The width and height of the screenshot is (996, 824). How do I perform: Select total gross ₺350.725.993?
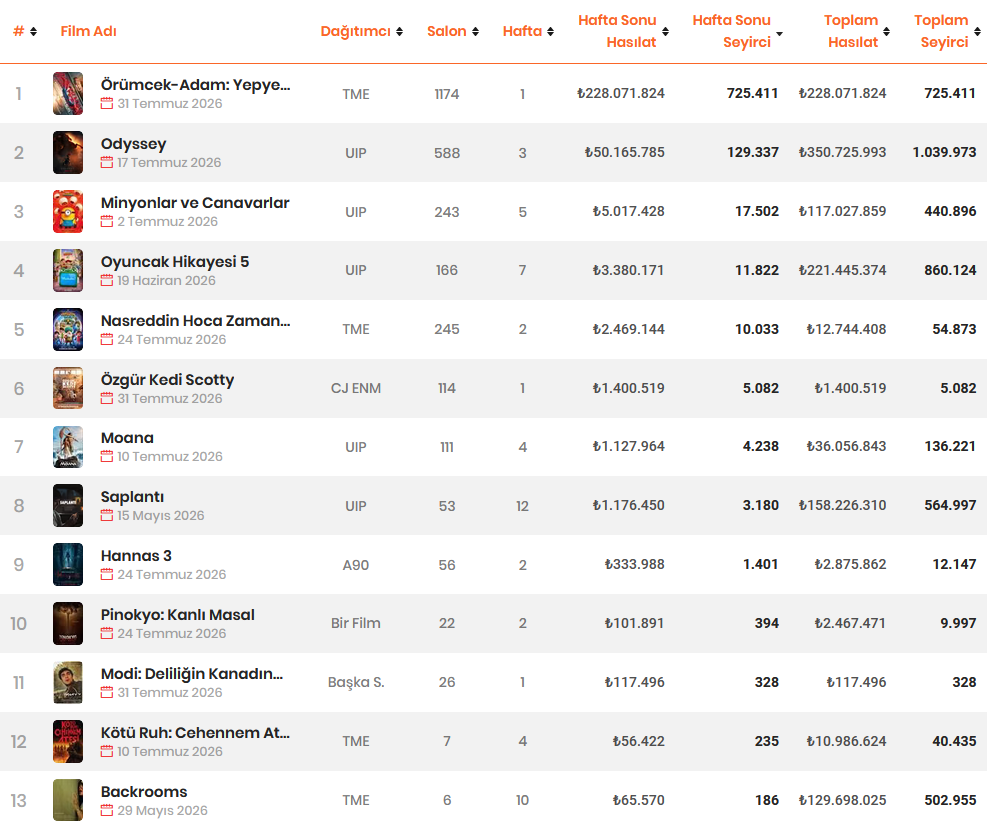click(x=842, y=152)
